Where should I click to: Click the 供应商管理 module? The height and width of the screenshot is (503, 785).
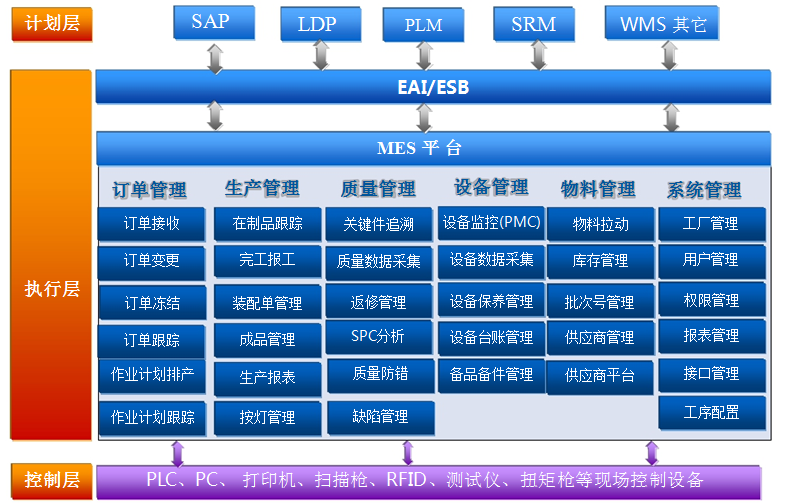[x=600, y=338]
